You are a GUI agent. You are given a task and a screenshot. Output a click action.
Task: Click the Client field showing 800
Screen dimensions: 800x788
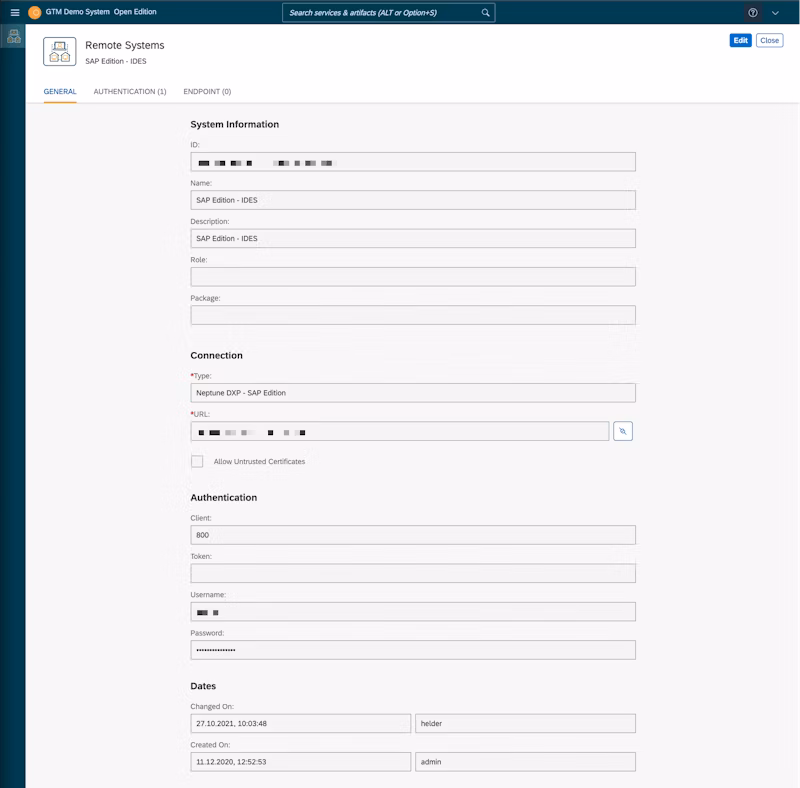coord(413,535)
